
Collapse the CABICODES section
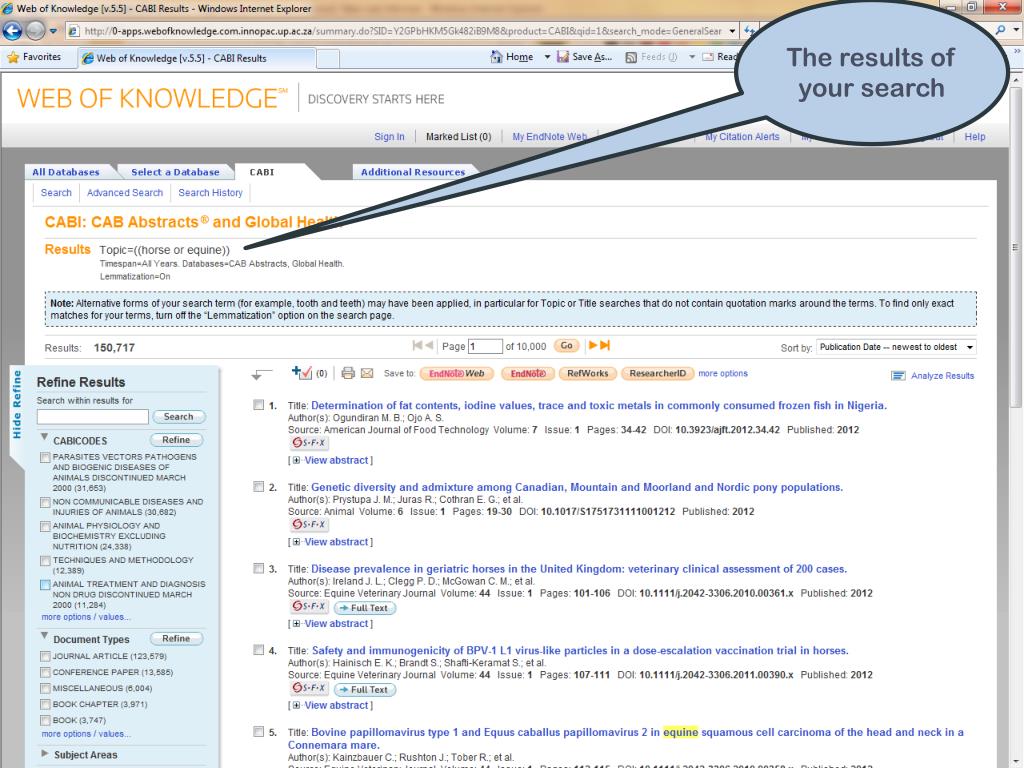coord(44,437)
